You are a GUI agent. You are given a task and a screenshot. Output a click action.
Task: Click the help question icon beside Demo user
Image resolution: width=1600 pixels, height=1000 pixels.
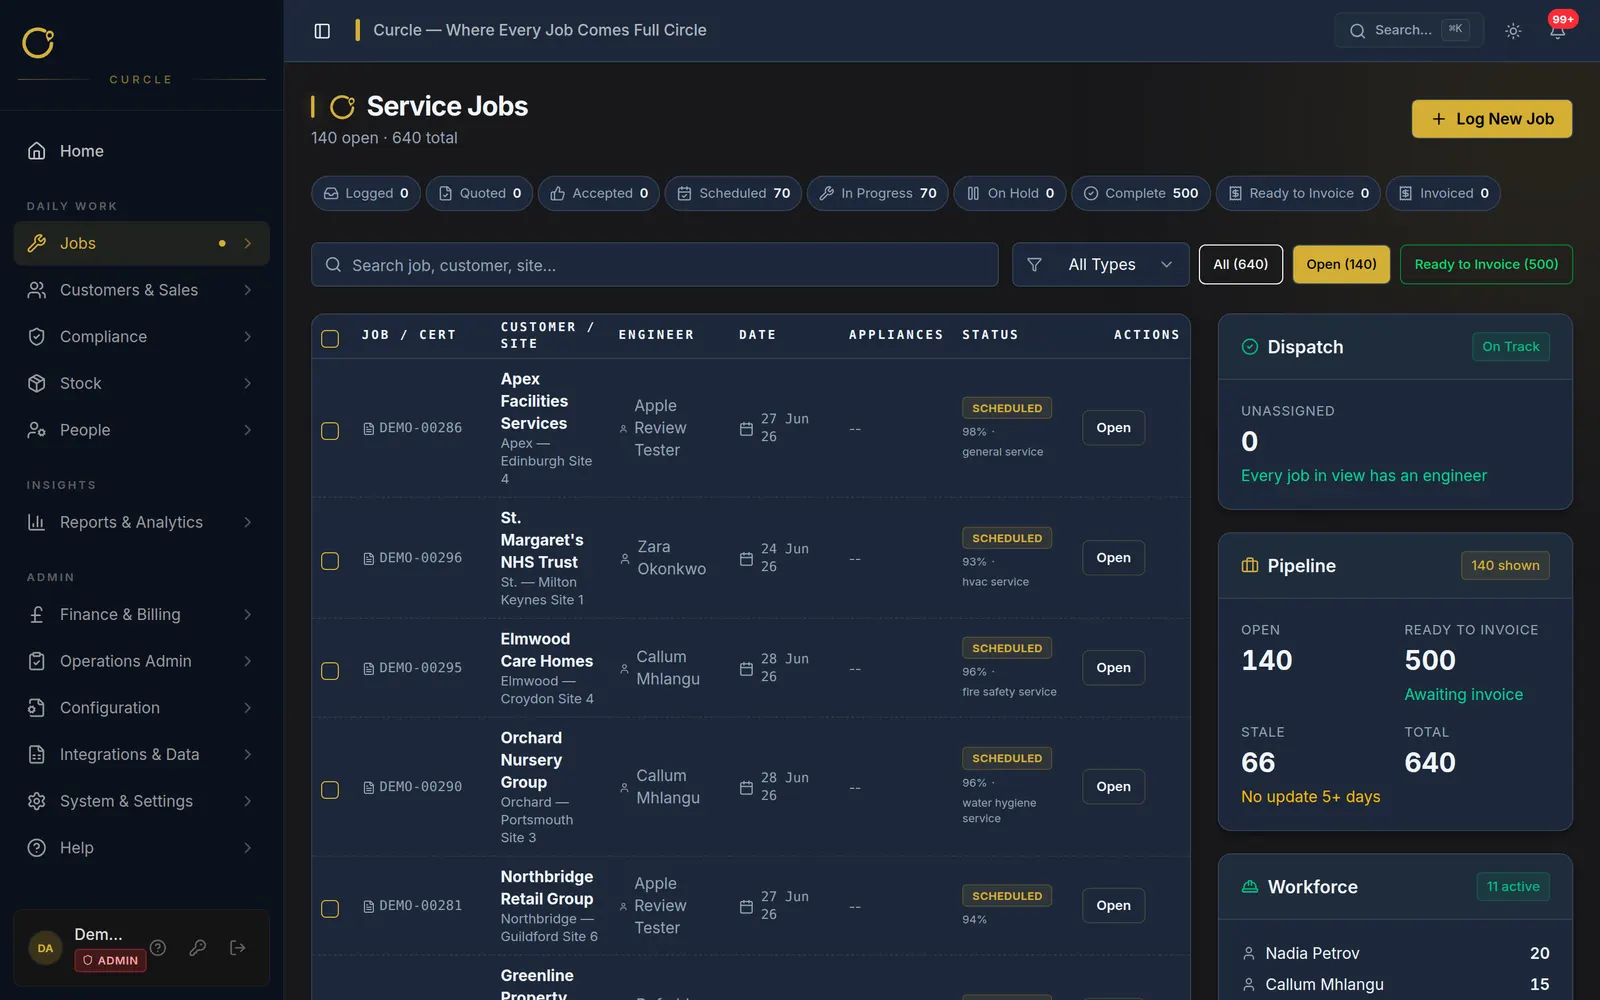coord(158,947)
